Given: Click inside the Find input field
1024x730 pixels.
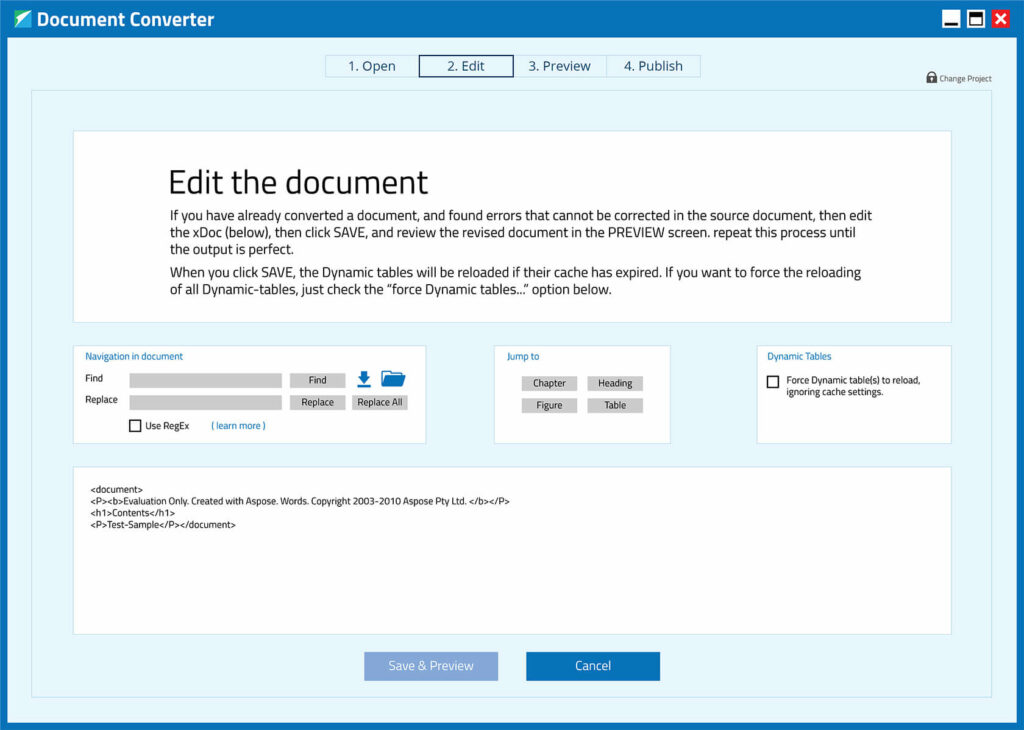Looking at the screenshot, I should pos(205,380).
